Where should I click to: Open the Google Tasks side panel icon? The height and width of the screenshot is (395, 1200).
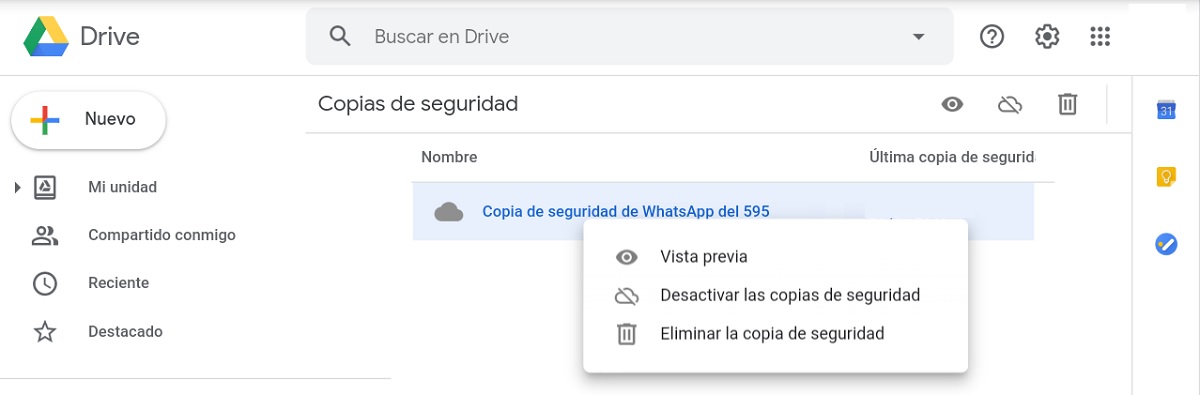tap(1166, 244)
